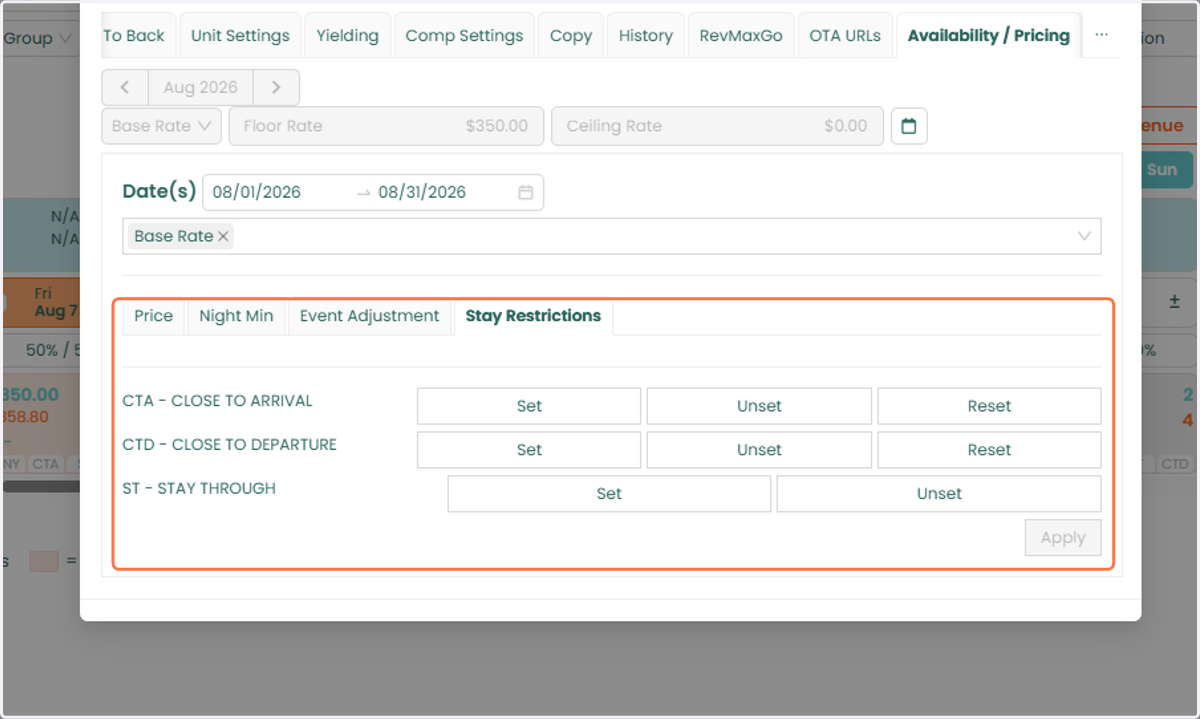Click ST - STAY THROUGH label
The width and height of the screenshot is (1200, 719).
[x=199, y=489]
